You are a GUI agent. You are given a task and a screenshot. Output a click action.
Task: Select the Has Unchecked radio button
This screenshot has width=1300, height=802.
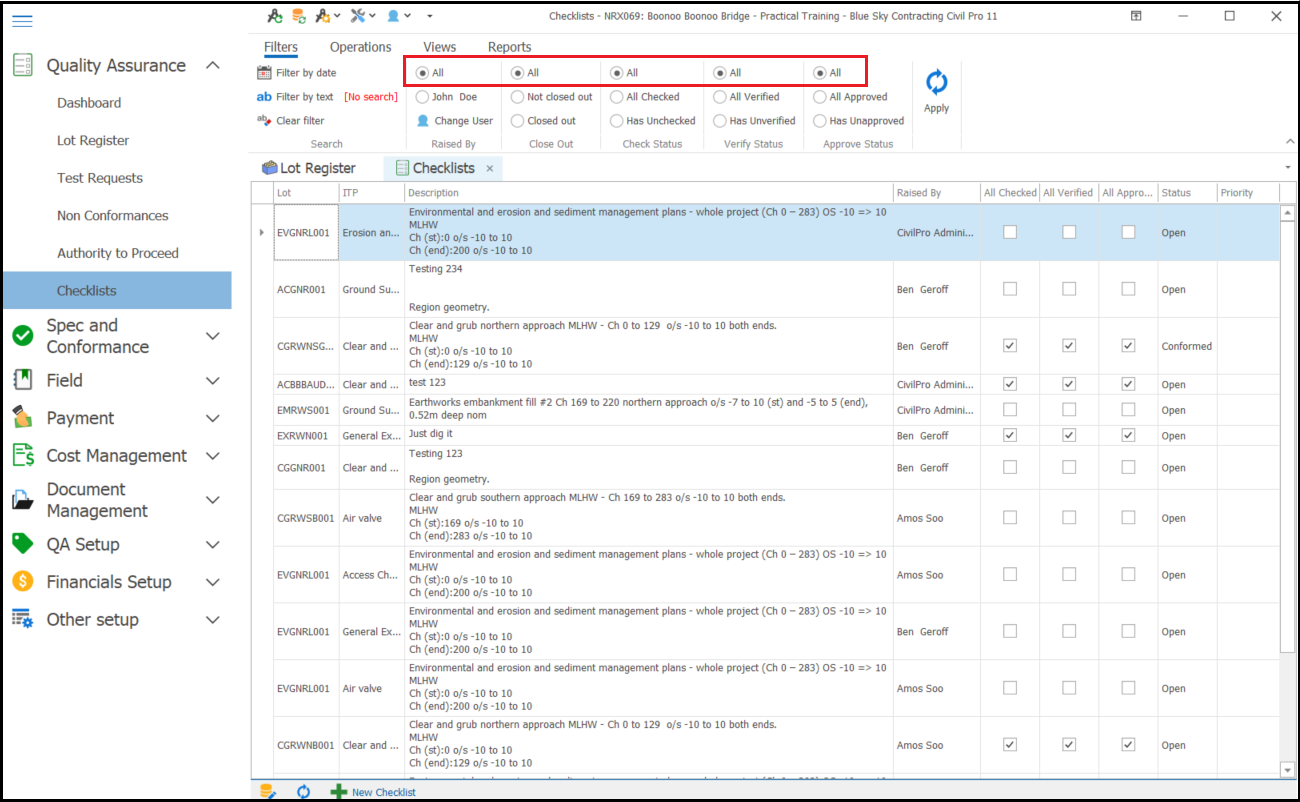(x=616, y=121)
